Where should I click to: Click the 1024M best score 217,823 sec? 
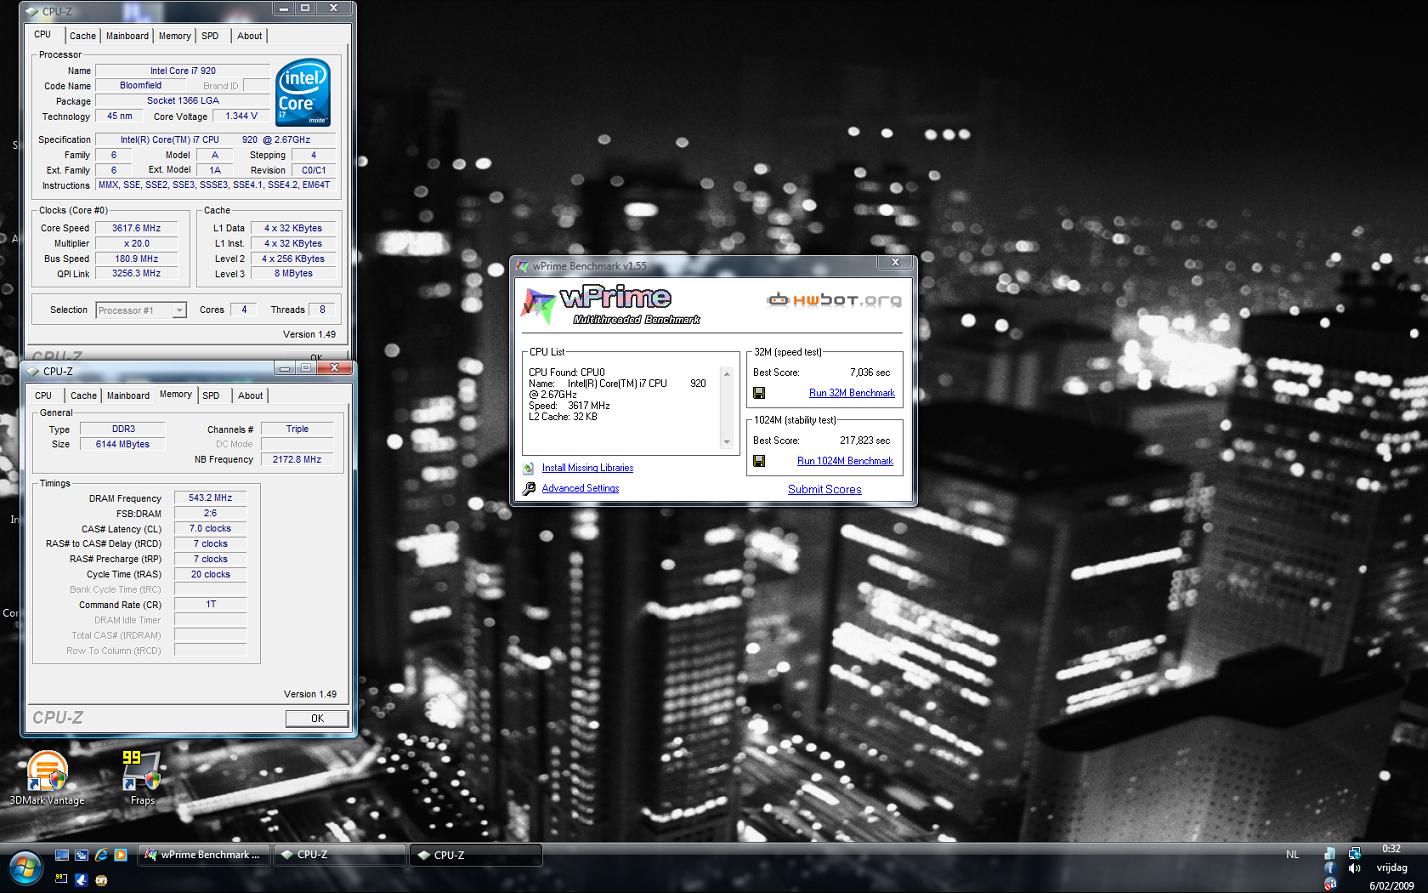(x=864, y=440)
